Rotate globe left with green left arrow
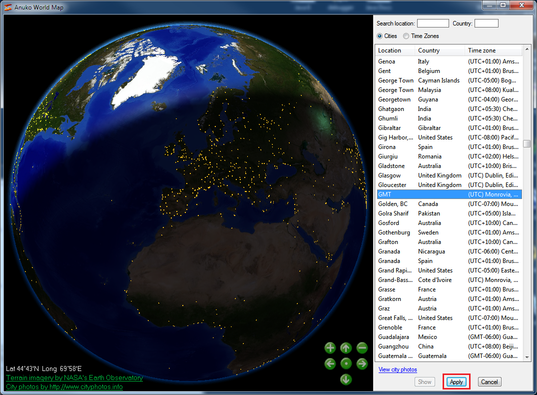 [330, 363]
